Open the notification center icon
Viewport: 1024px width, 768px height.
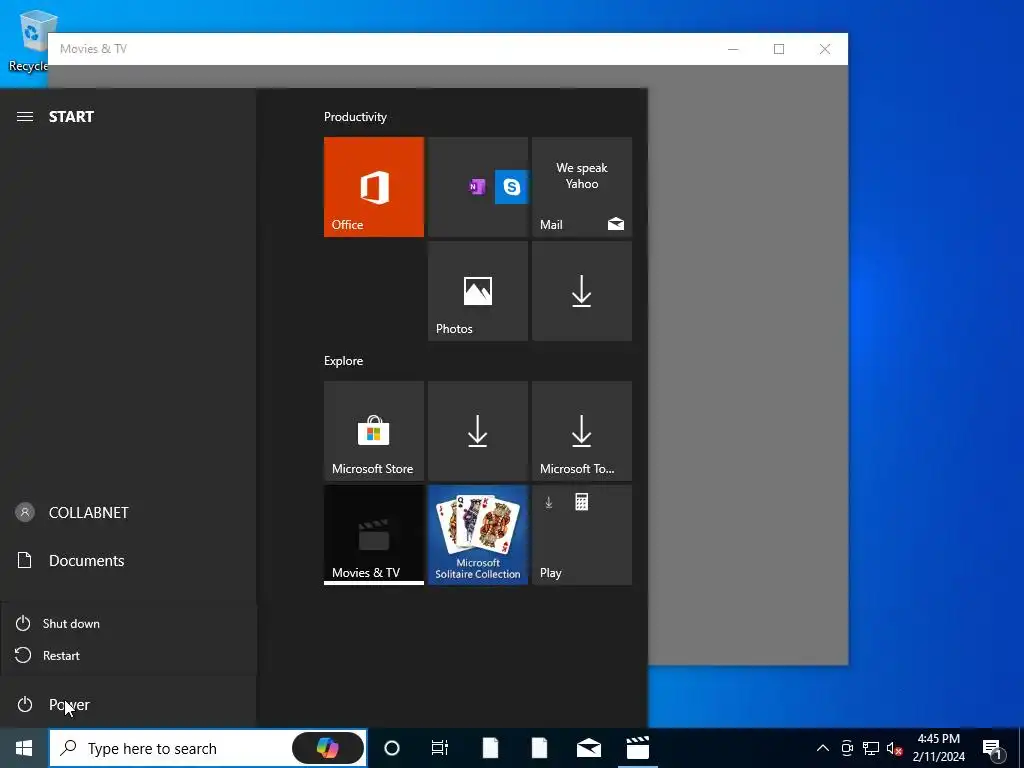pos(993,749)
